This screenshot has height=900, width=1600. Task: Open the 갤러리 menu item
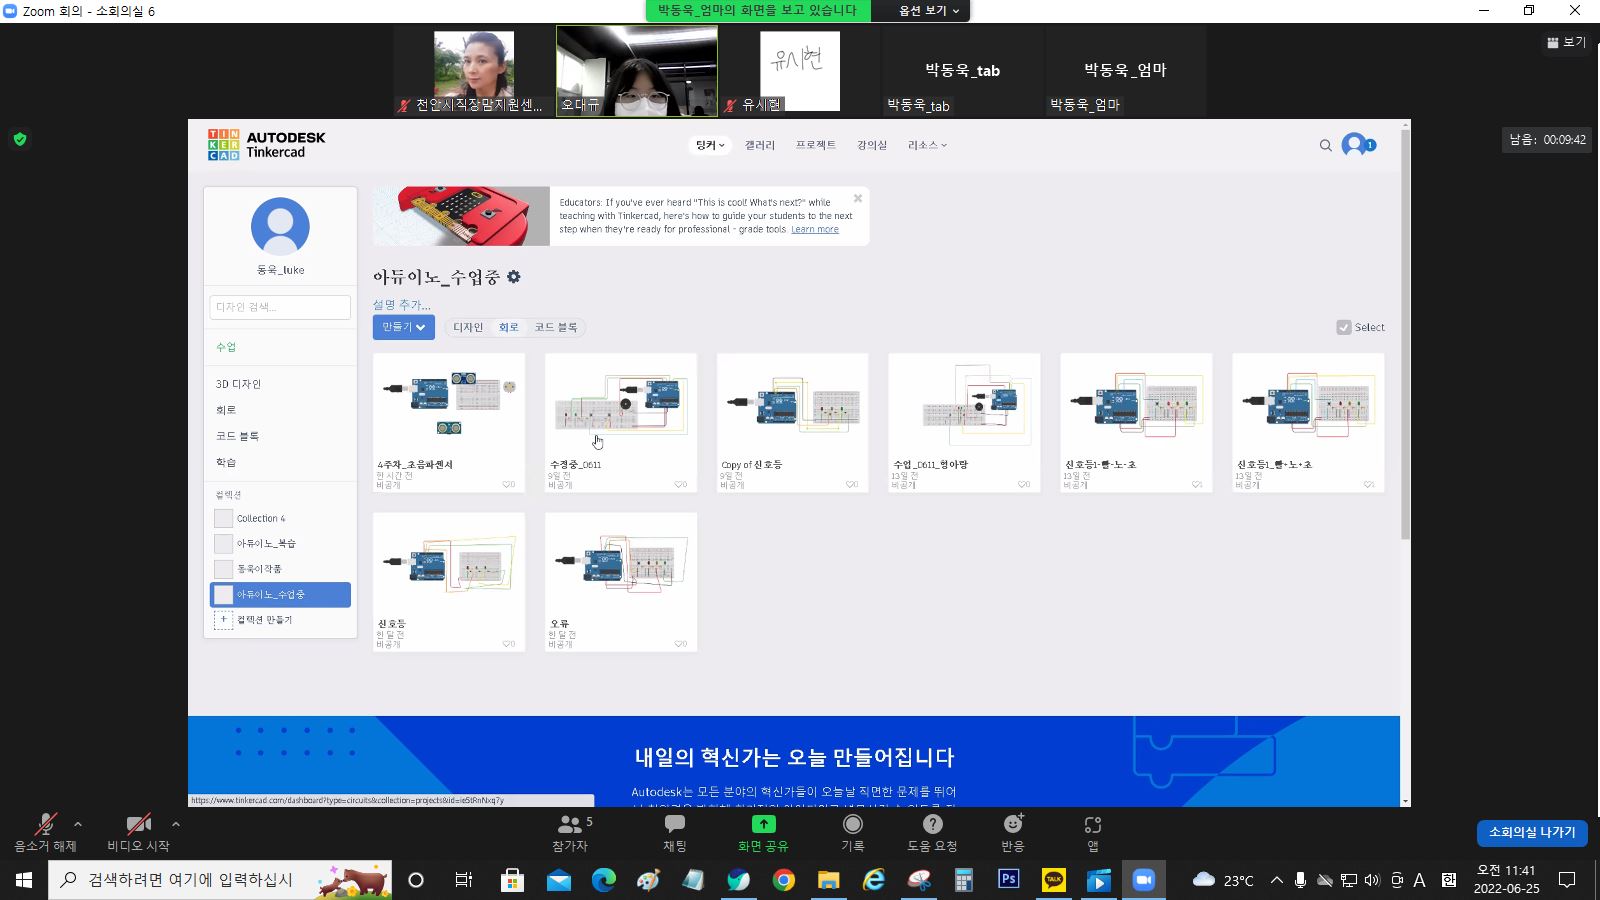(759, 145)
